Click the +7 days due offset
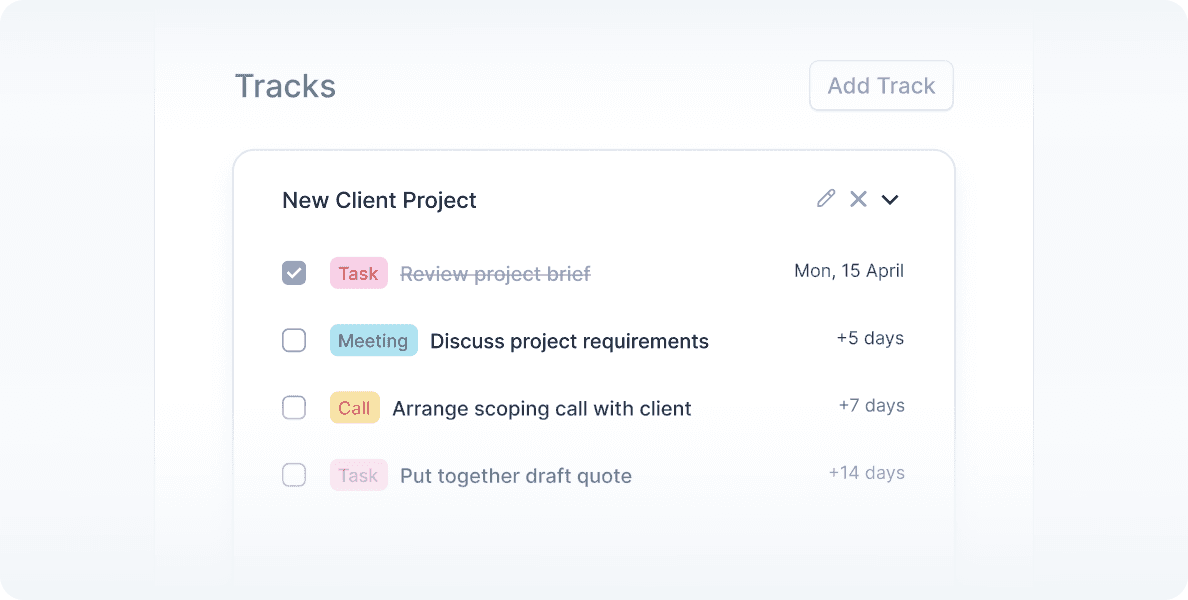The image size is (1188, 600). (x=871, y=405)
